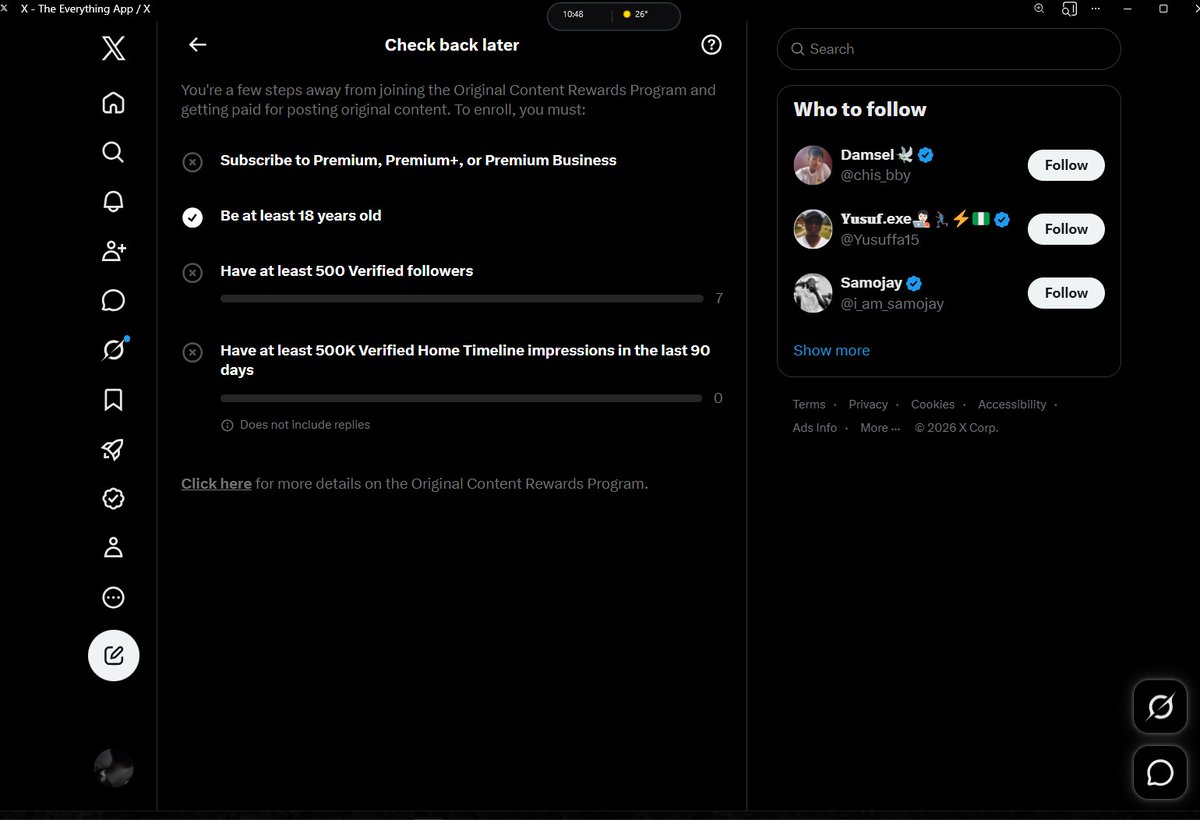This screenshot has height=820, width=1200.
Task: Expand the More footer menu
Action: (x=879, y=427)
